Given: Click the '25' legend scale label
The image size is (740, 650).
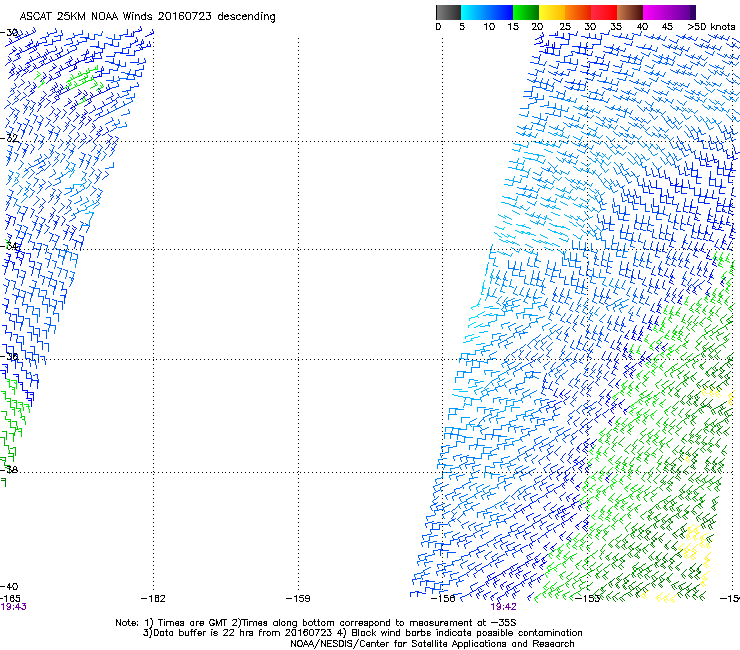Looking at the screenshot, I should click(565, 27).
